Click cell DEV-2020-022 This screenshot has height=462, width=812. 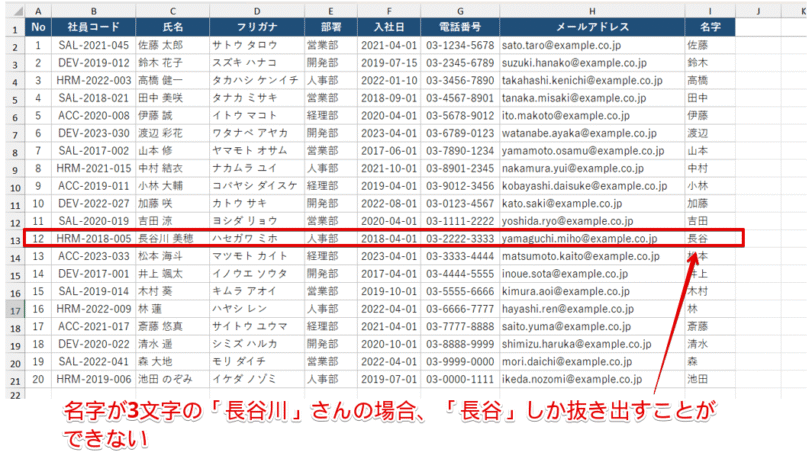(93, 344)
